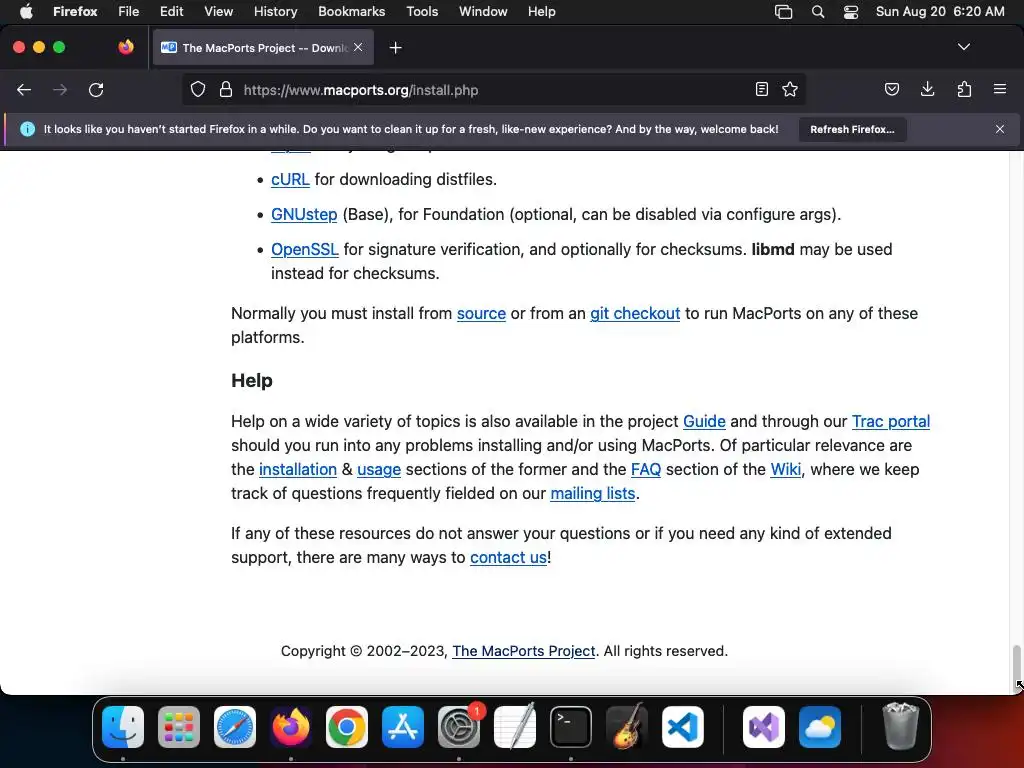
Task: Follow the FAQ link
Action: 646,470
